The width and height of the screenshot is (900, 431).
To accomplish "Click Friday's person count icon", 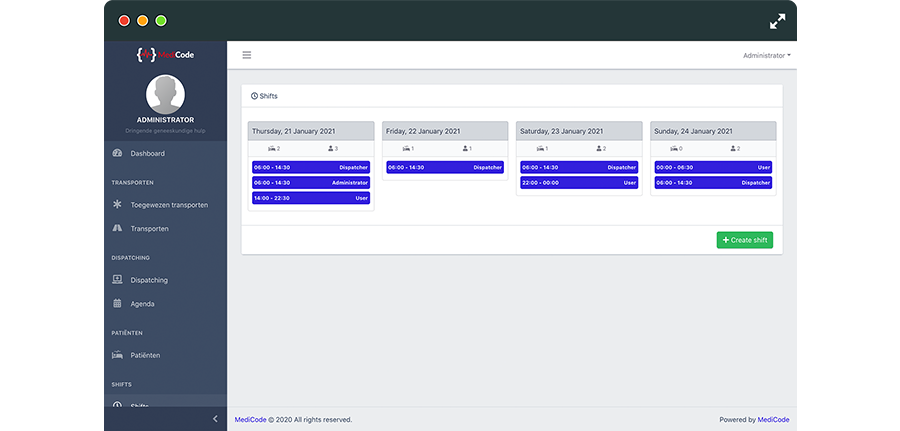I will tap(465, 149).
